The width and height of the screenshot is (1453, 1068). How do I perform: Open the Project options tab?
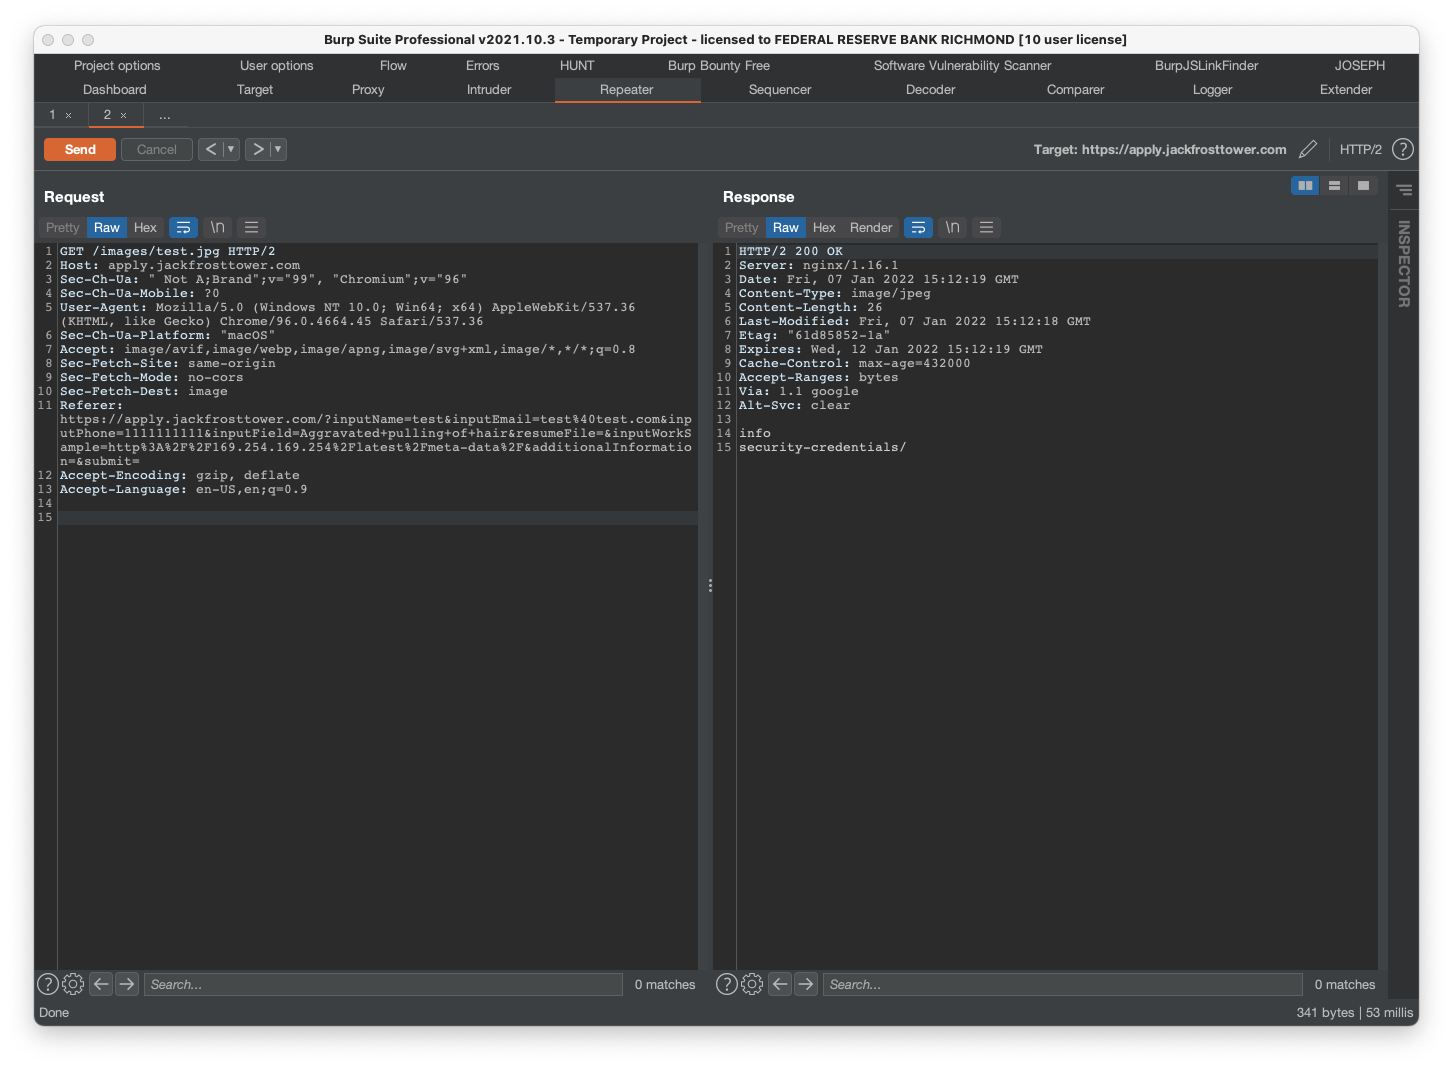tap(117, 65)
